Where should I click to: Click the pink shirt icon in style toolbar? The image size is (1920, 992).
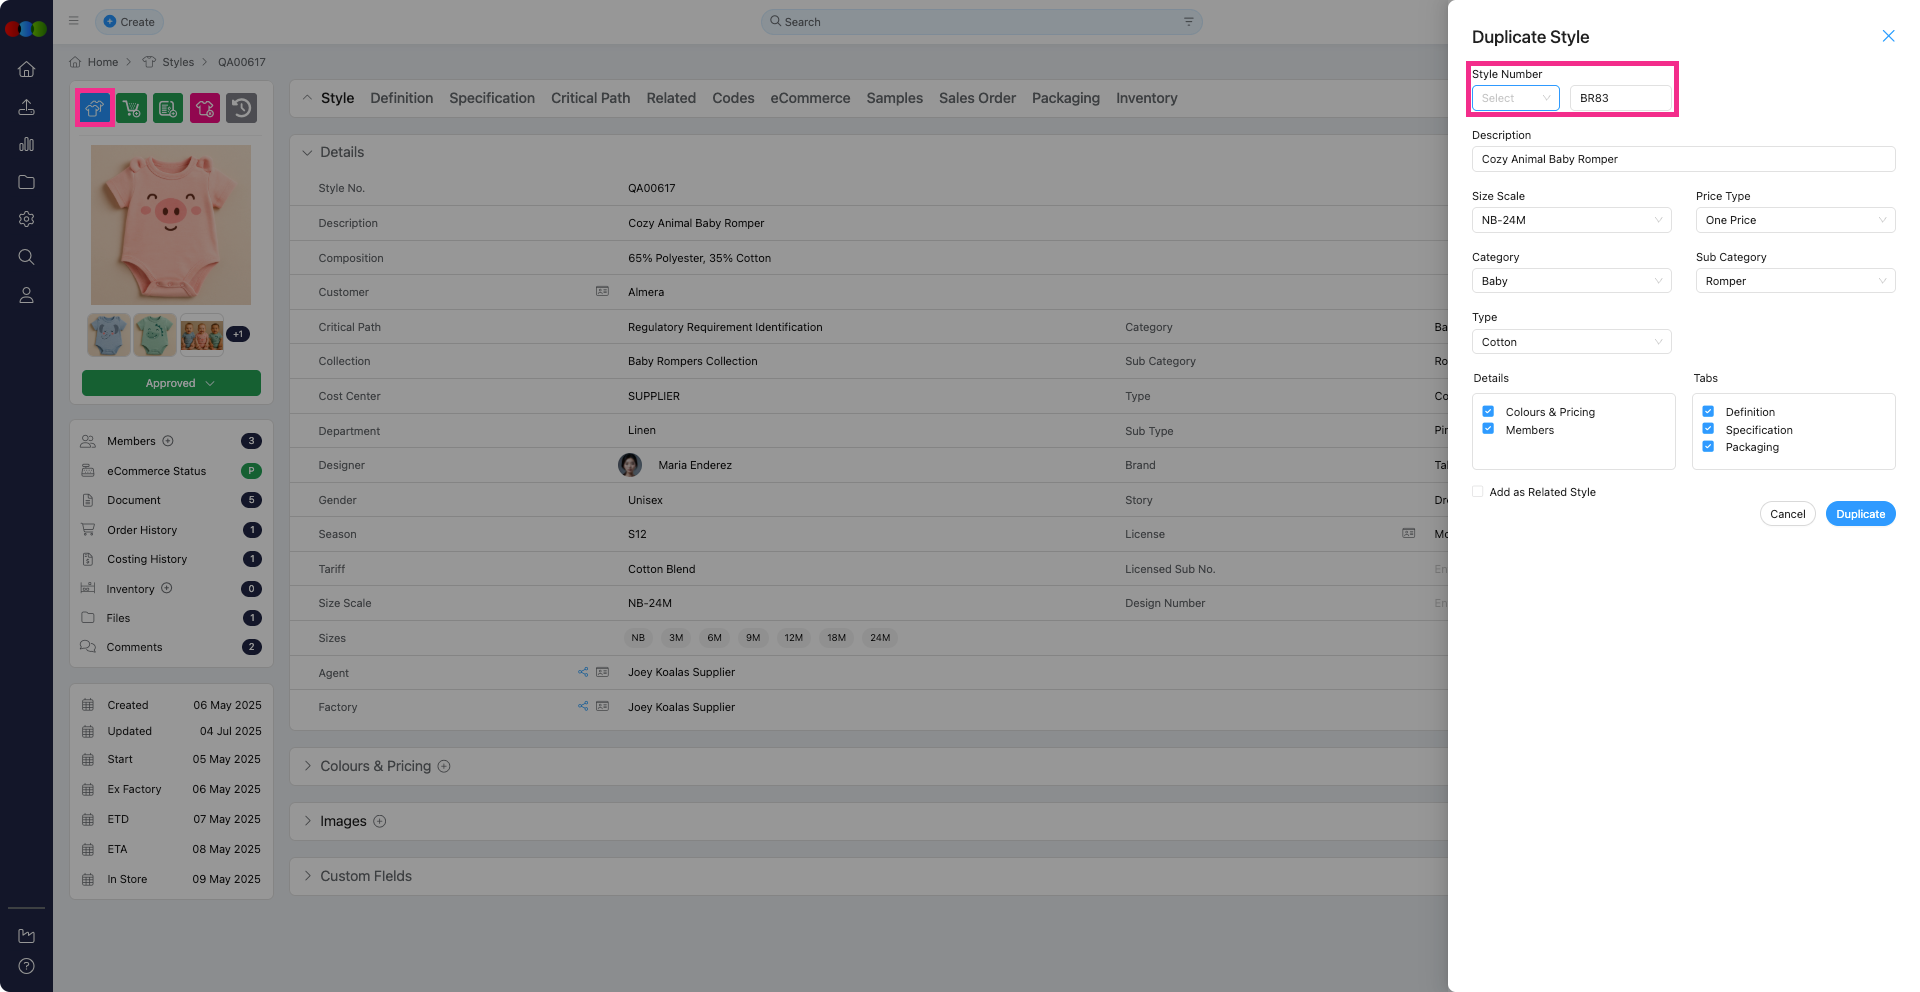[x=205, y=108]
